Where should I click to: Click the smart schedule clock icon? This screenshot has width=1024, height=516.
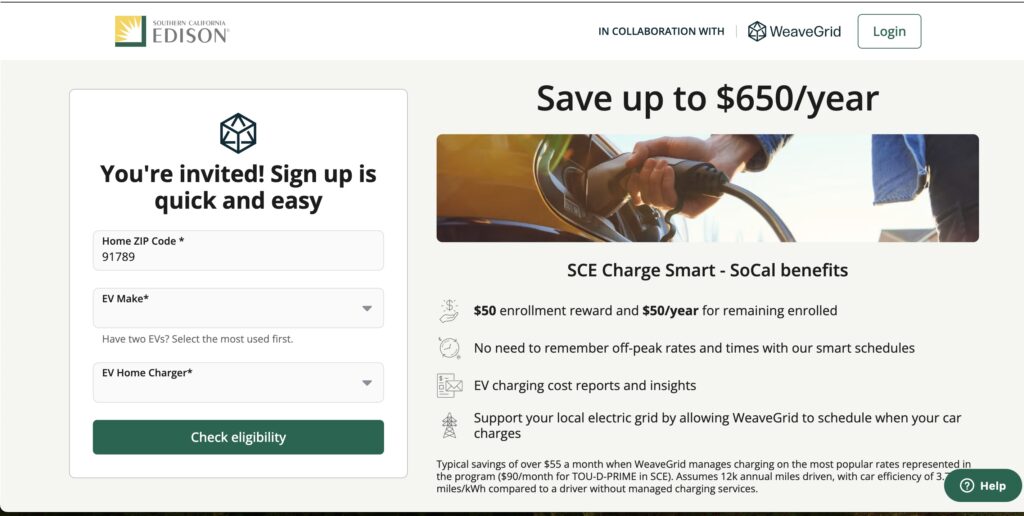[449, 348]
